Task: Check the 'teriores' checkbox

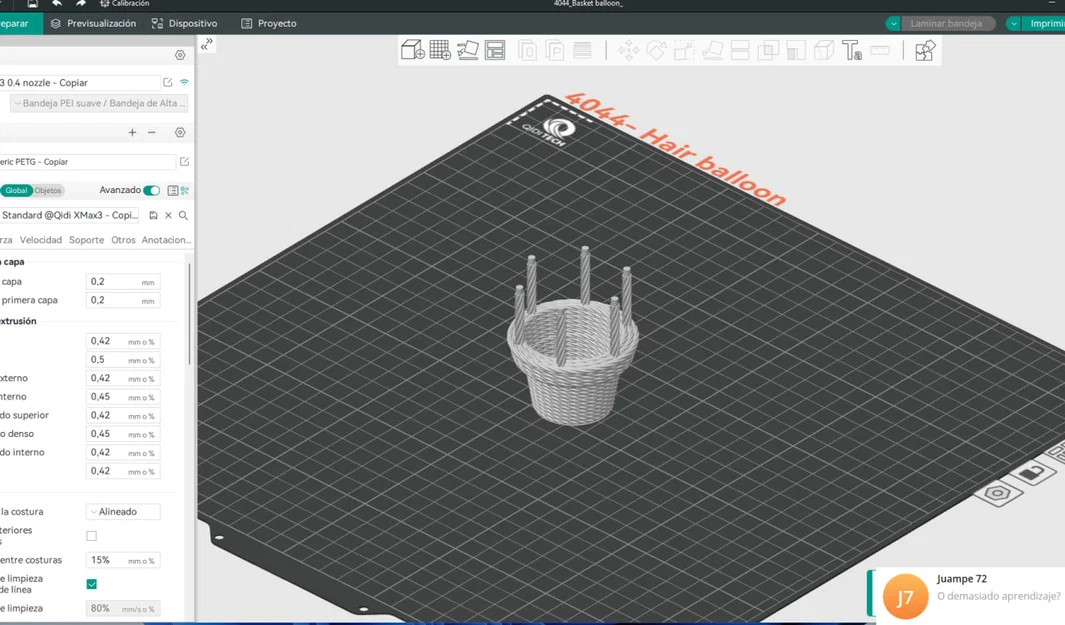Action: tap(92, 536)
